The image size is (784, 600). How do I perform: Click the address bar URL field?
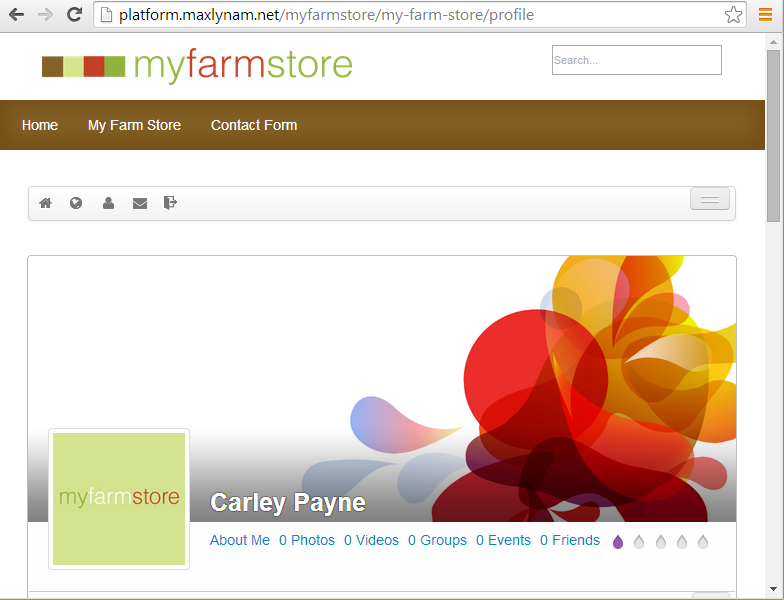pos(419,14)
